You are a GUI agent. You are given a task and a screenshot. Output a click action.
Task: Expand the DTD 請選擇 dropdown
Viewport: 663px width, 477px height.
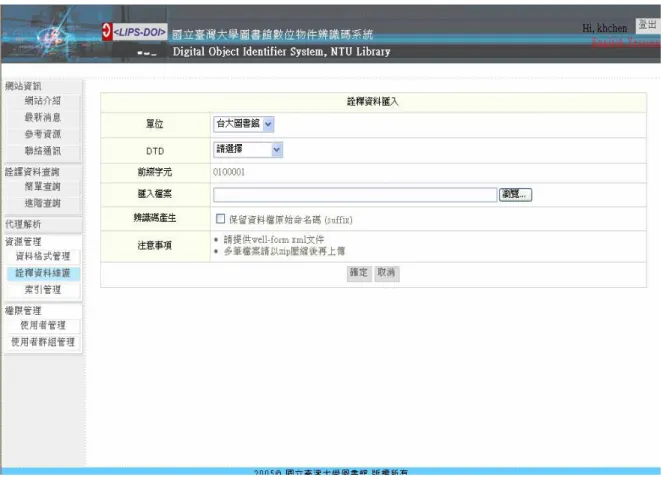248,149
